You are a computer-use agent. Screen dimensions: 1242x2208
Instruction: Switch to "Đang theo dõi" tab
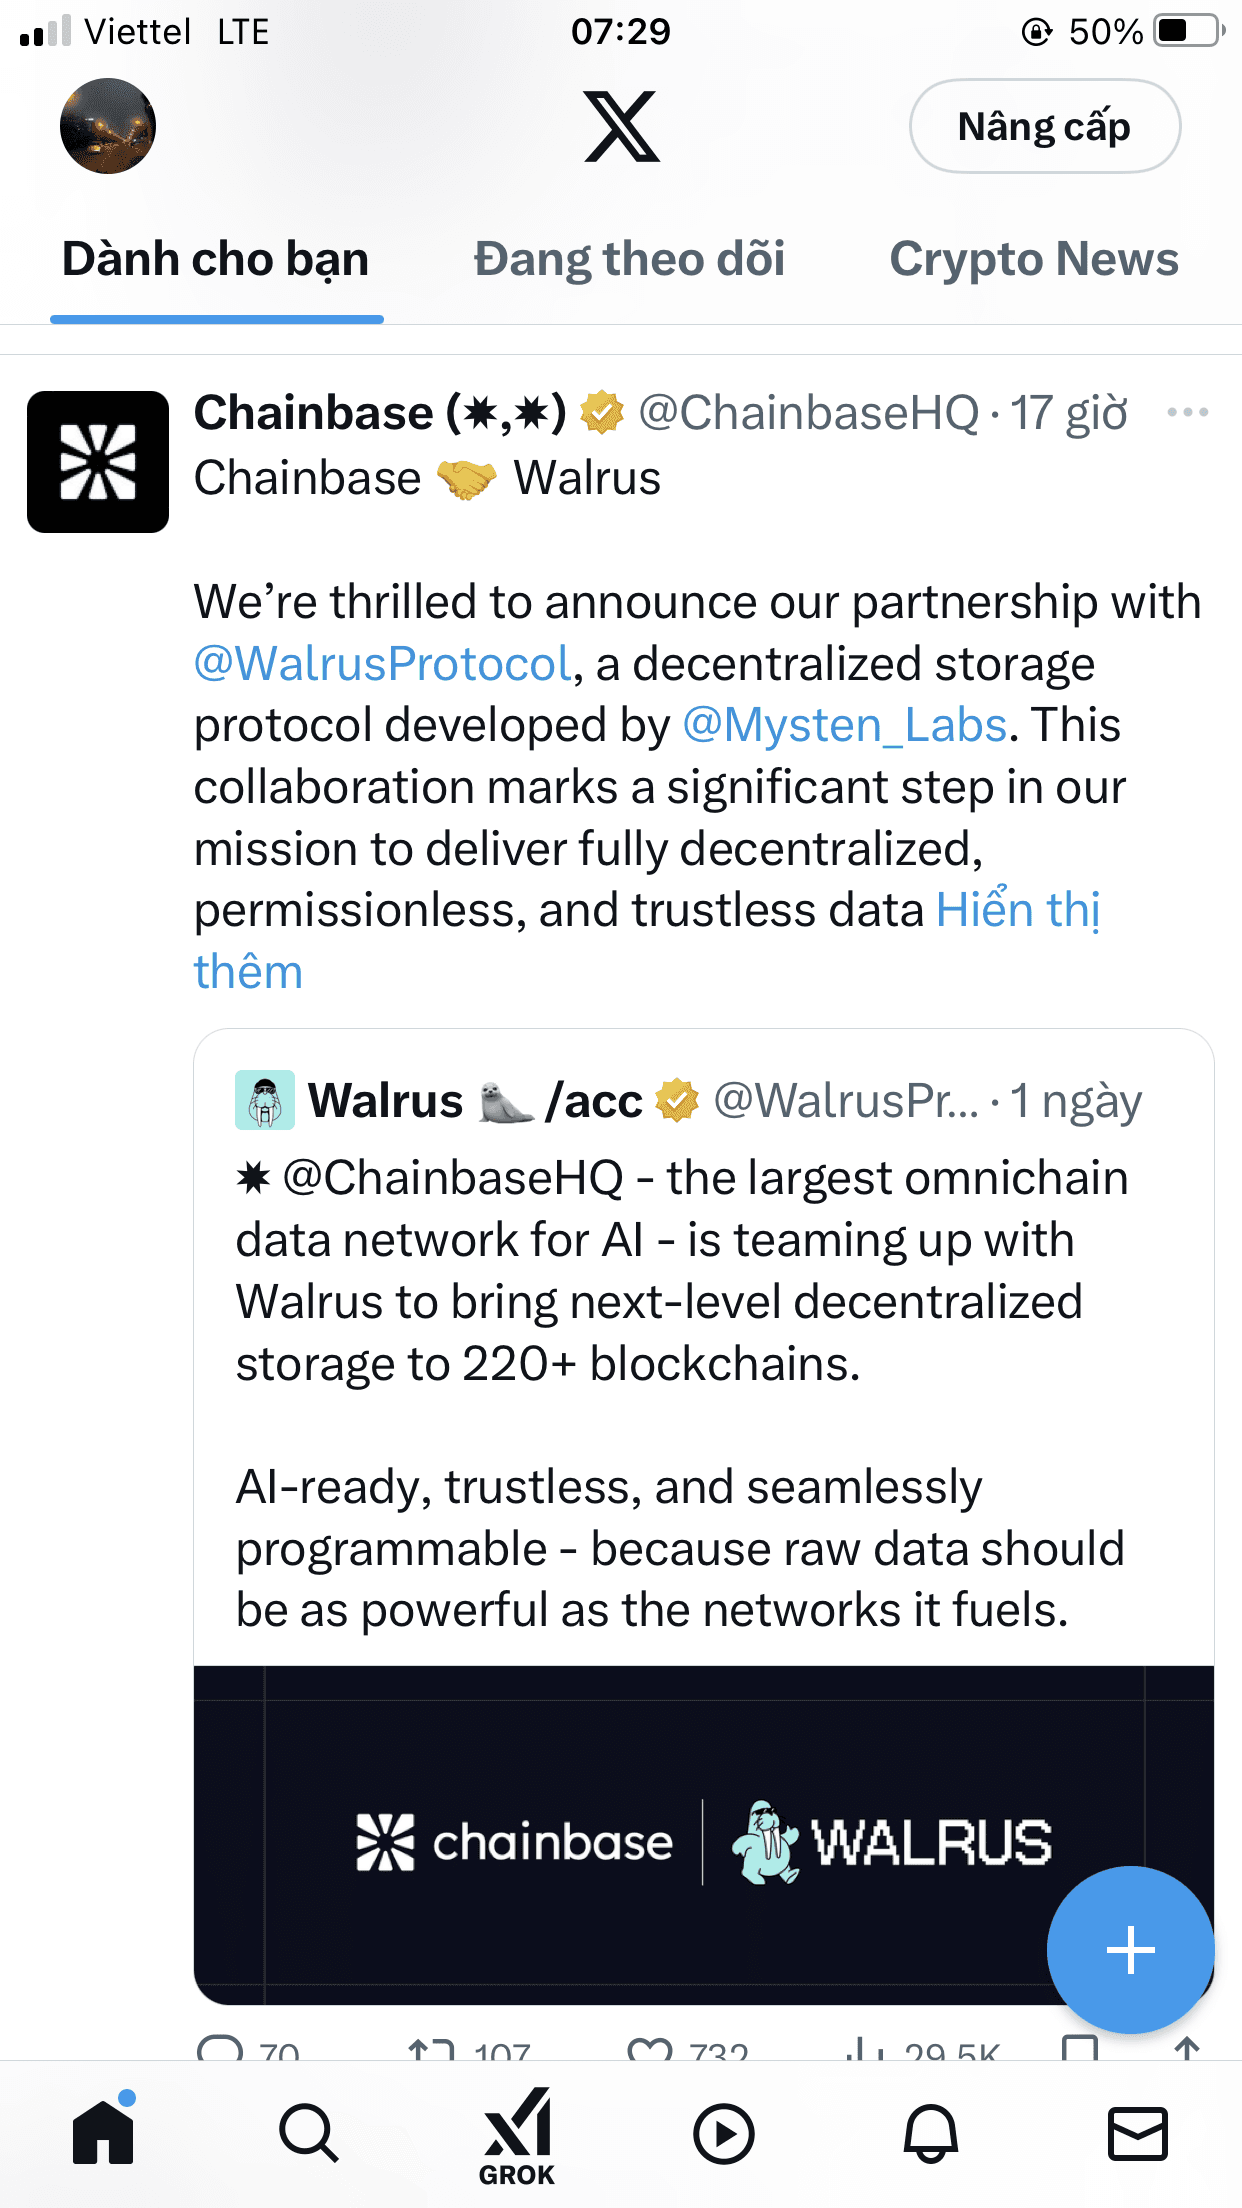(629, 260)
